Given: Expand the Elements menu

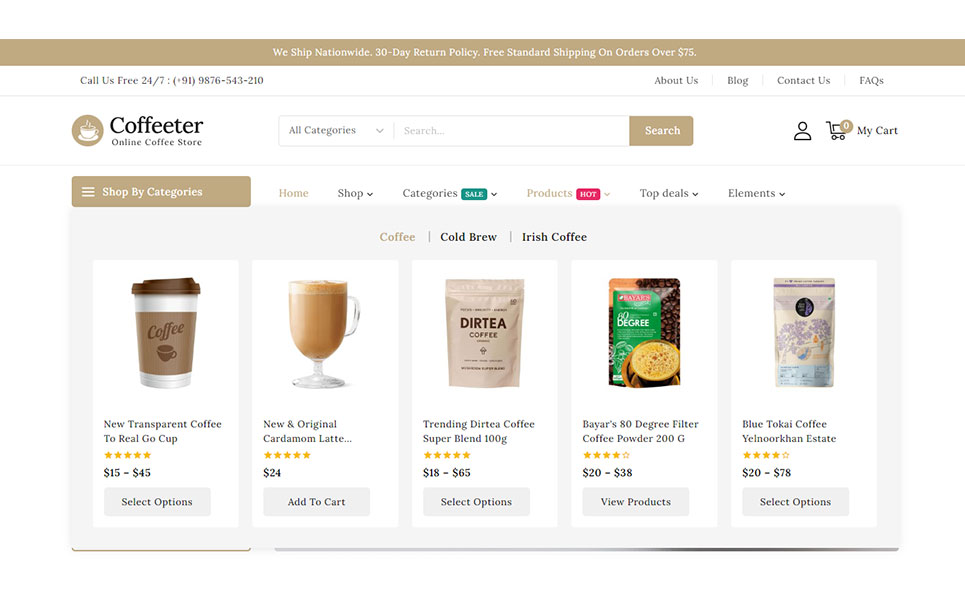Looking at the screenshot, I should tap(756, 193).
